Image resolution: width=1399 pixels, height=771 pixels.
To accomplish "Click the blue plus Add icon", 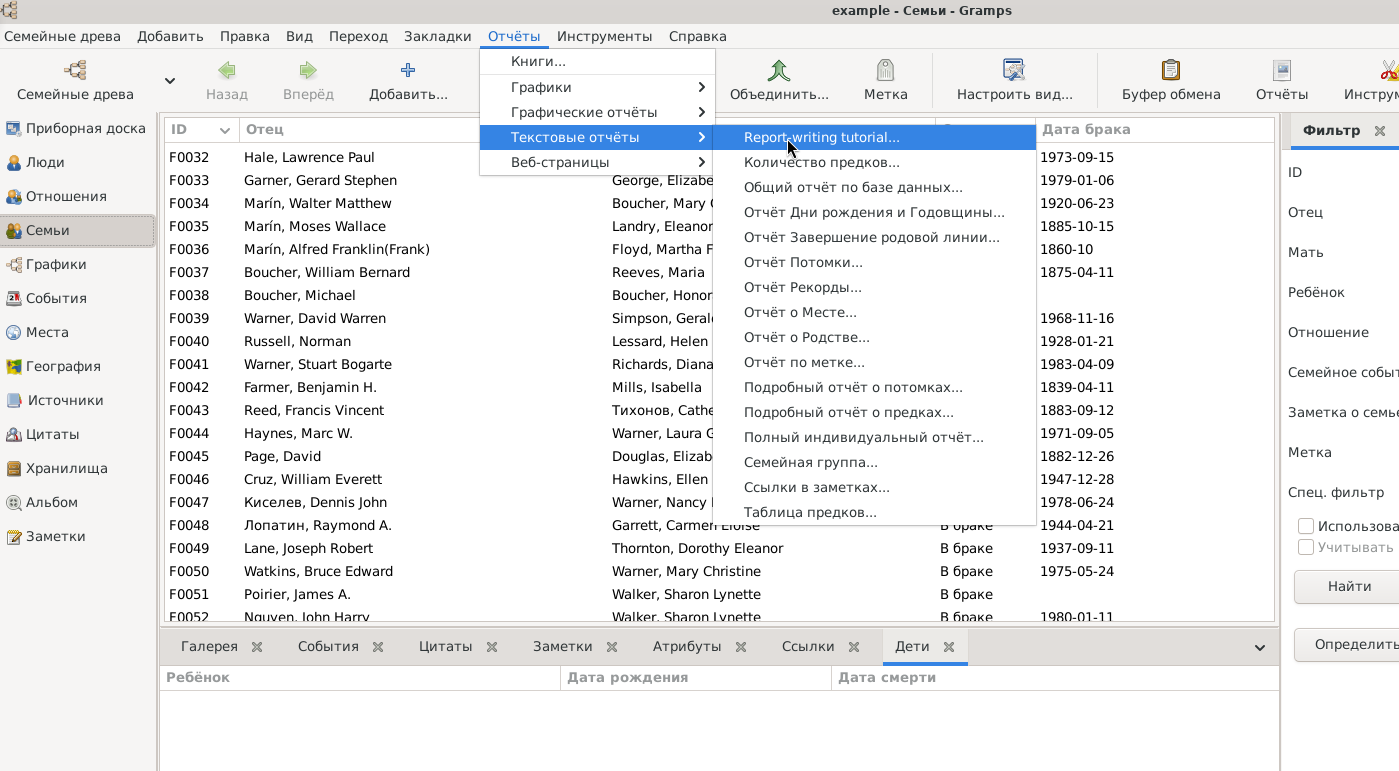I will (x=408, y=70).
